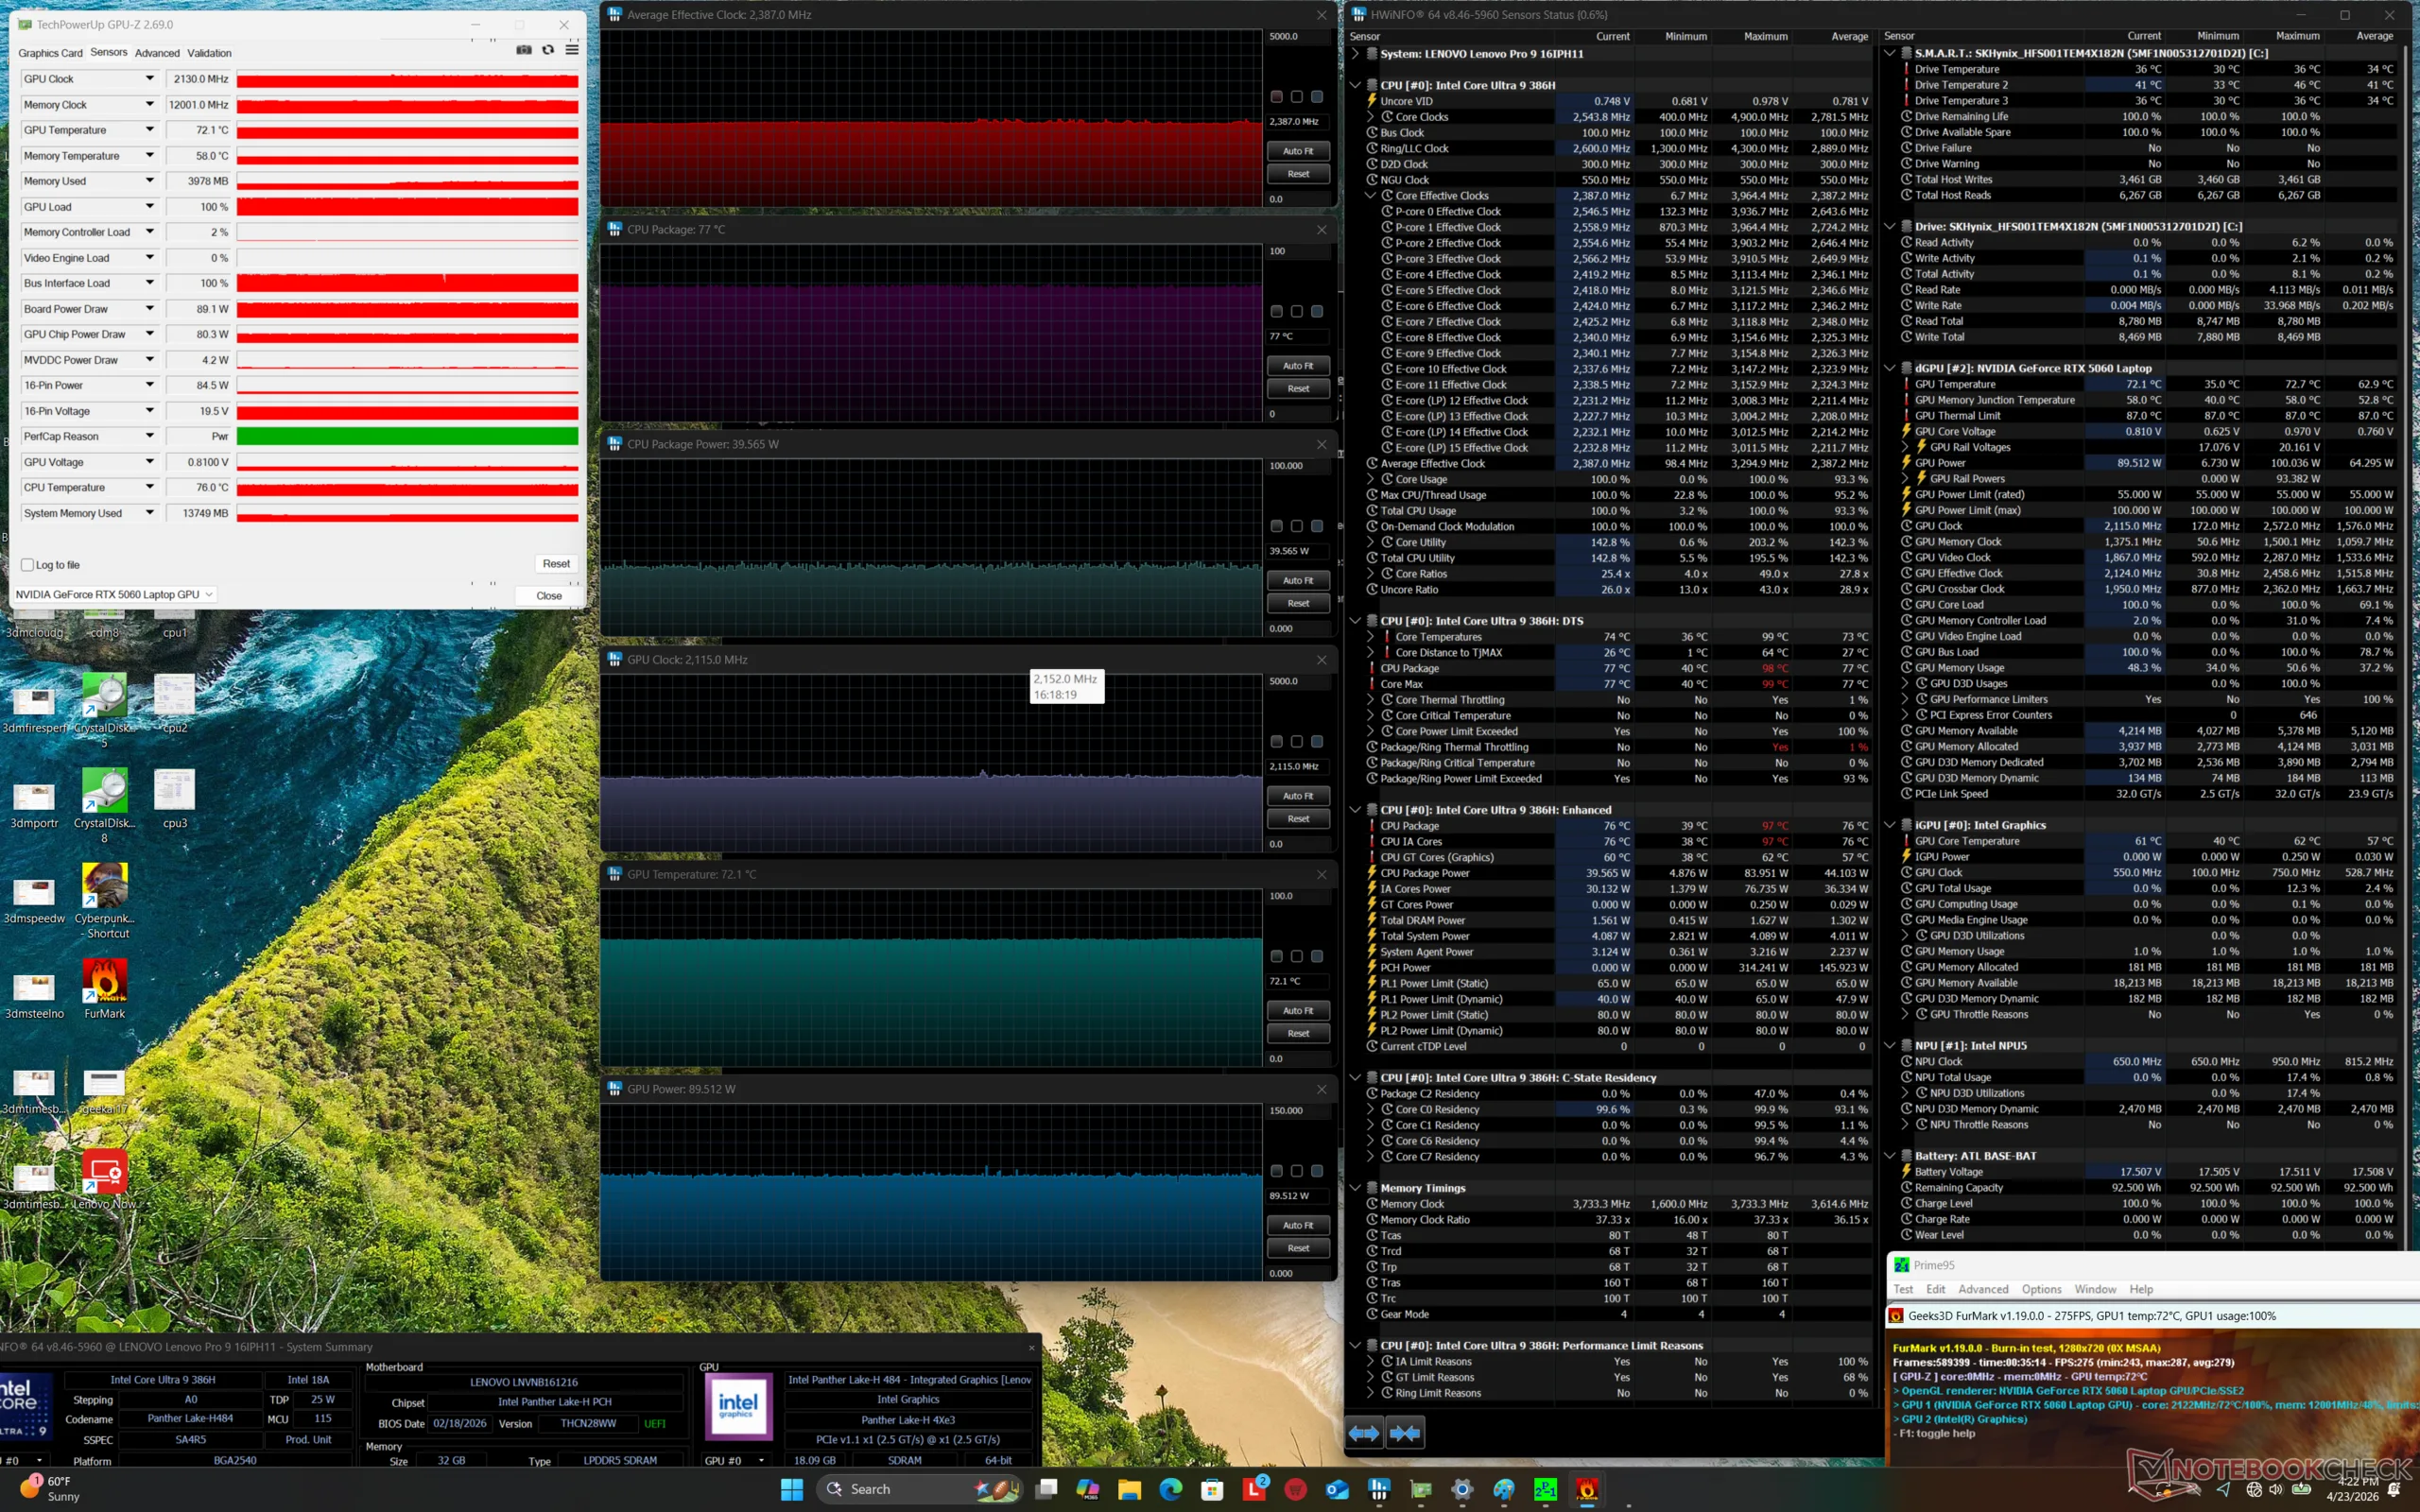Click Reset button in GPU-Z
This screenshot has height=1512, width=2420.
click(x=556, y=564)
